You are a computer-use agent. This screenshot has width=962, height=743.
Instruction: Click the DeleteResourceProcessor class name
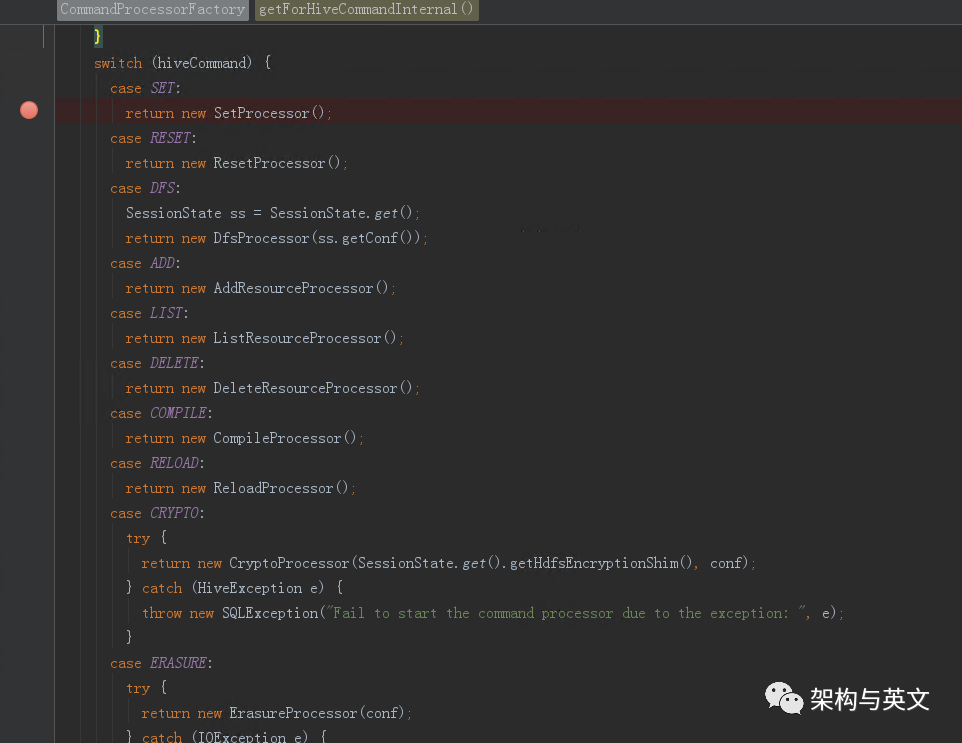pos(305,388)
